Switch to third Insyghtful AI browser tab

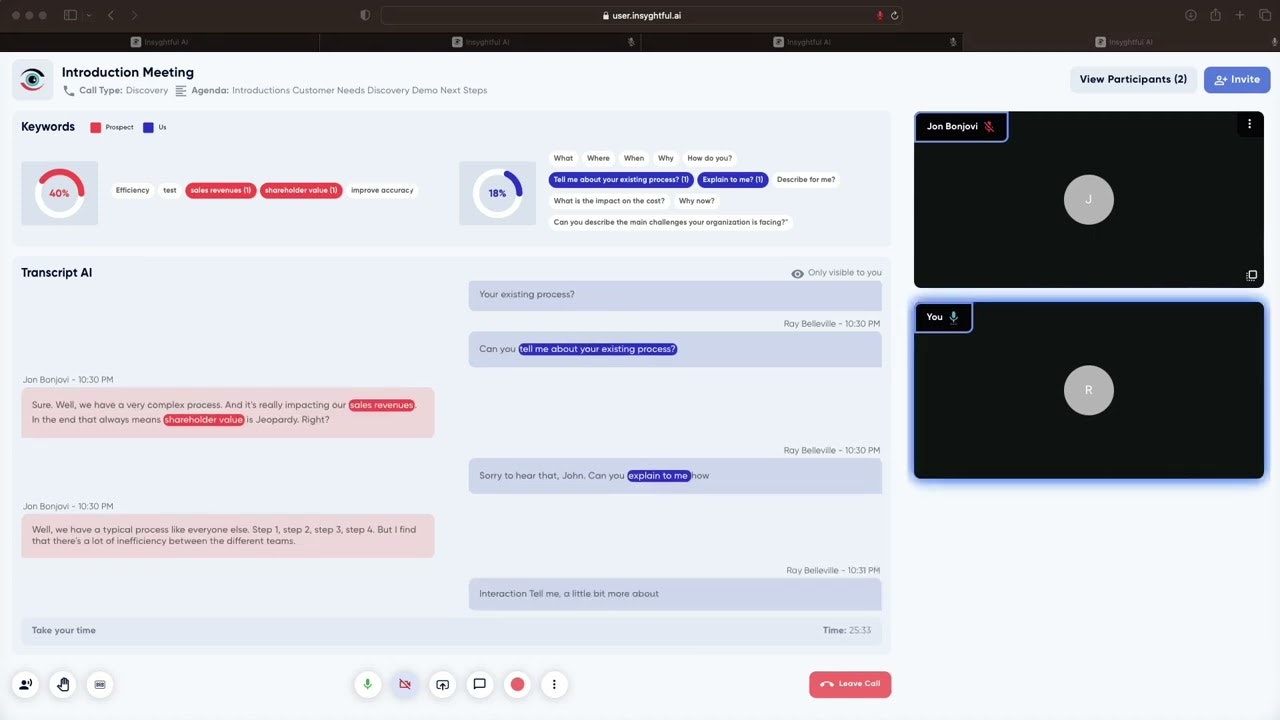pos(801,42)
